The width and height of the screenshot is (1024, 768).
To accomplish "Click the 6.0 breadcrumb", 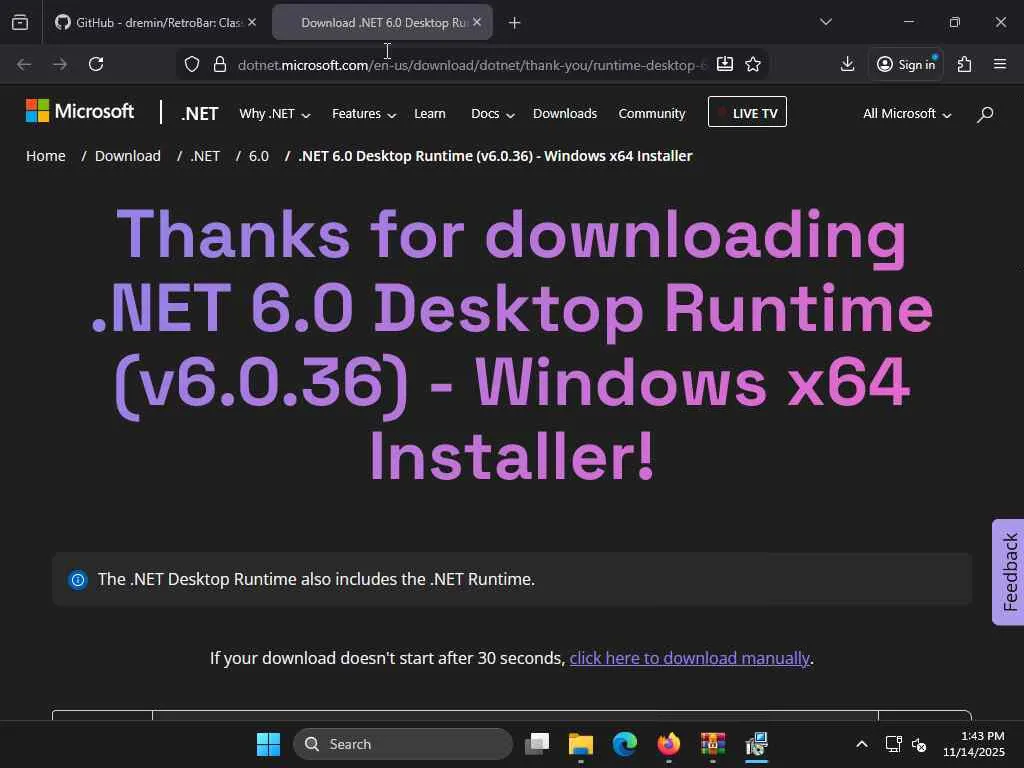I will 259,156.
